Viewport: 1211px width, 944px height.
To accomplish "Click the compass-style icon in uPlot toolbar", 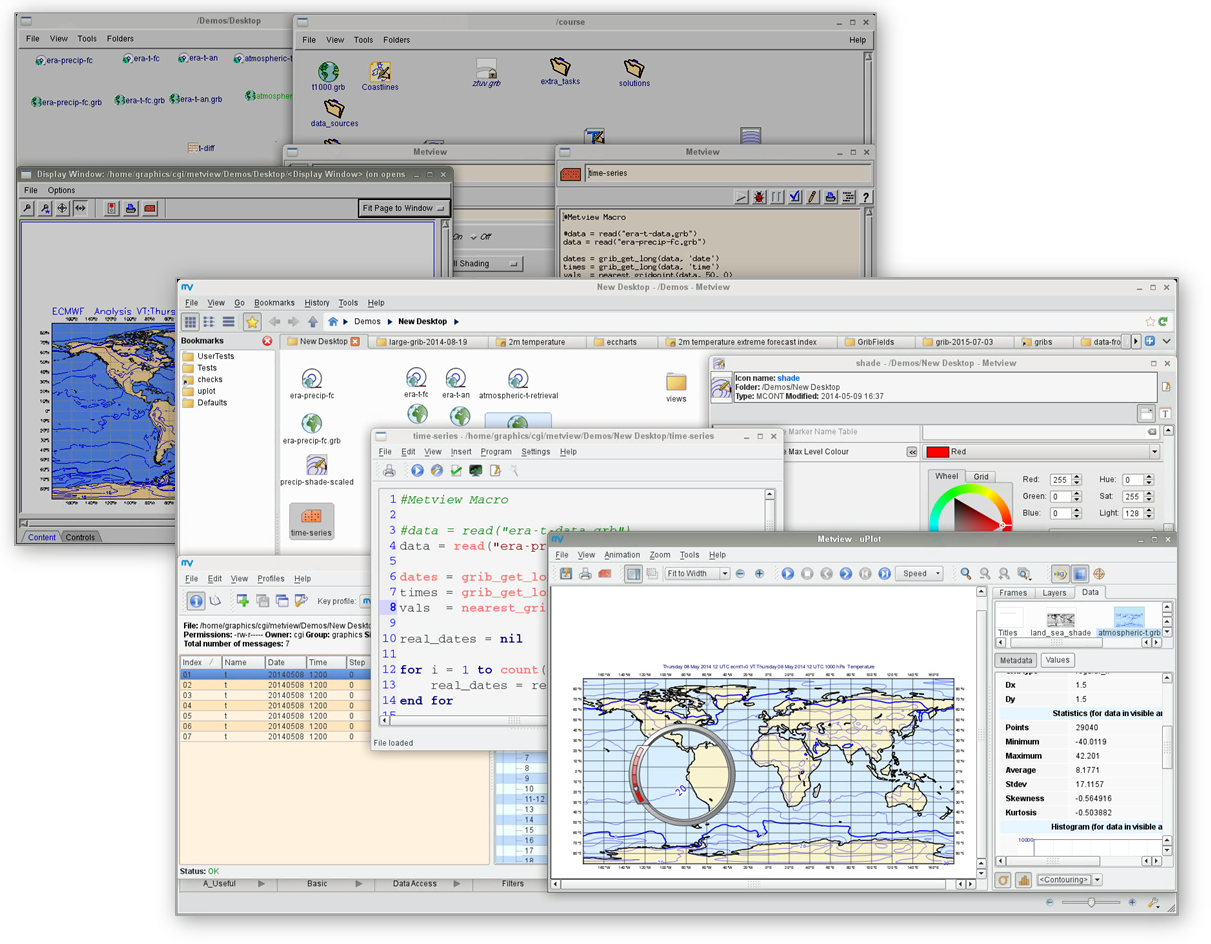I will click(x=1100, y=574).
